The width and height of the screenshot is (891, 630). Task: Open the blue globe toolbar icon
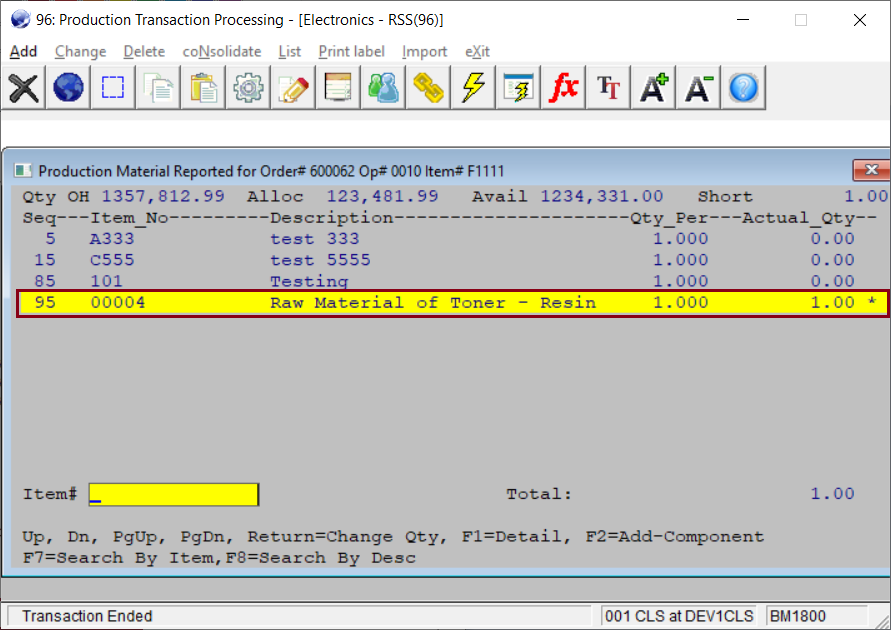click(x=68, y=87)
